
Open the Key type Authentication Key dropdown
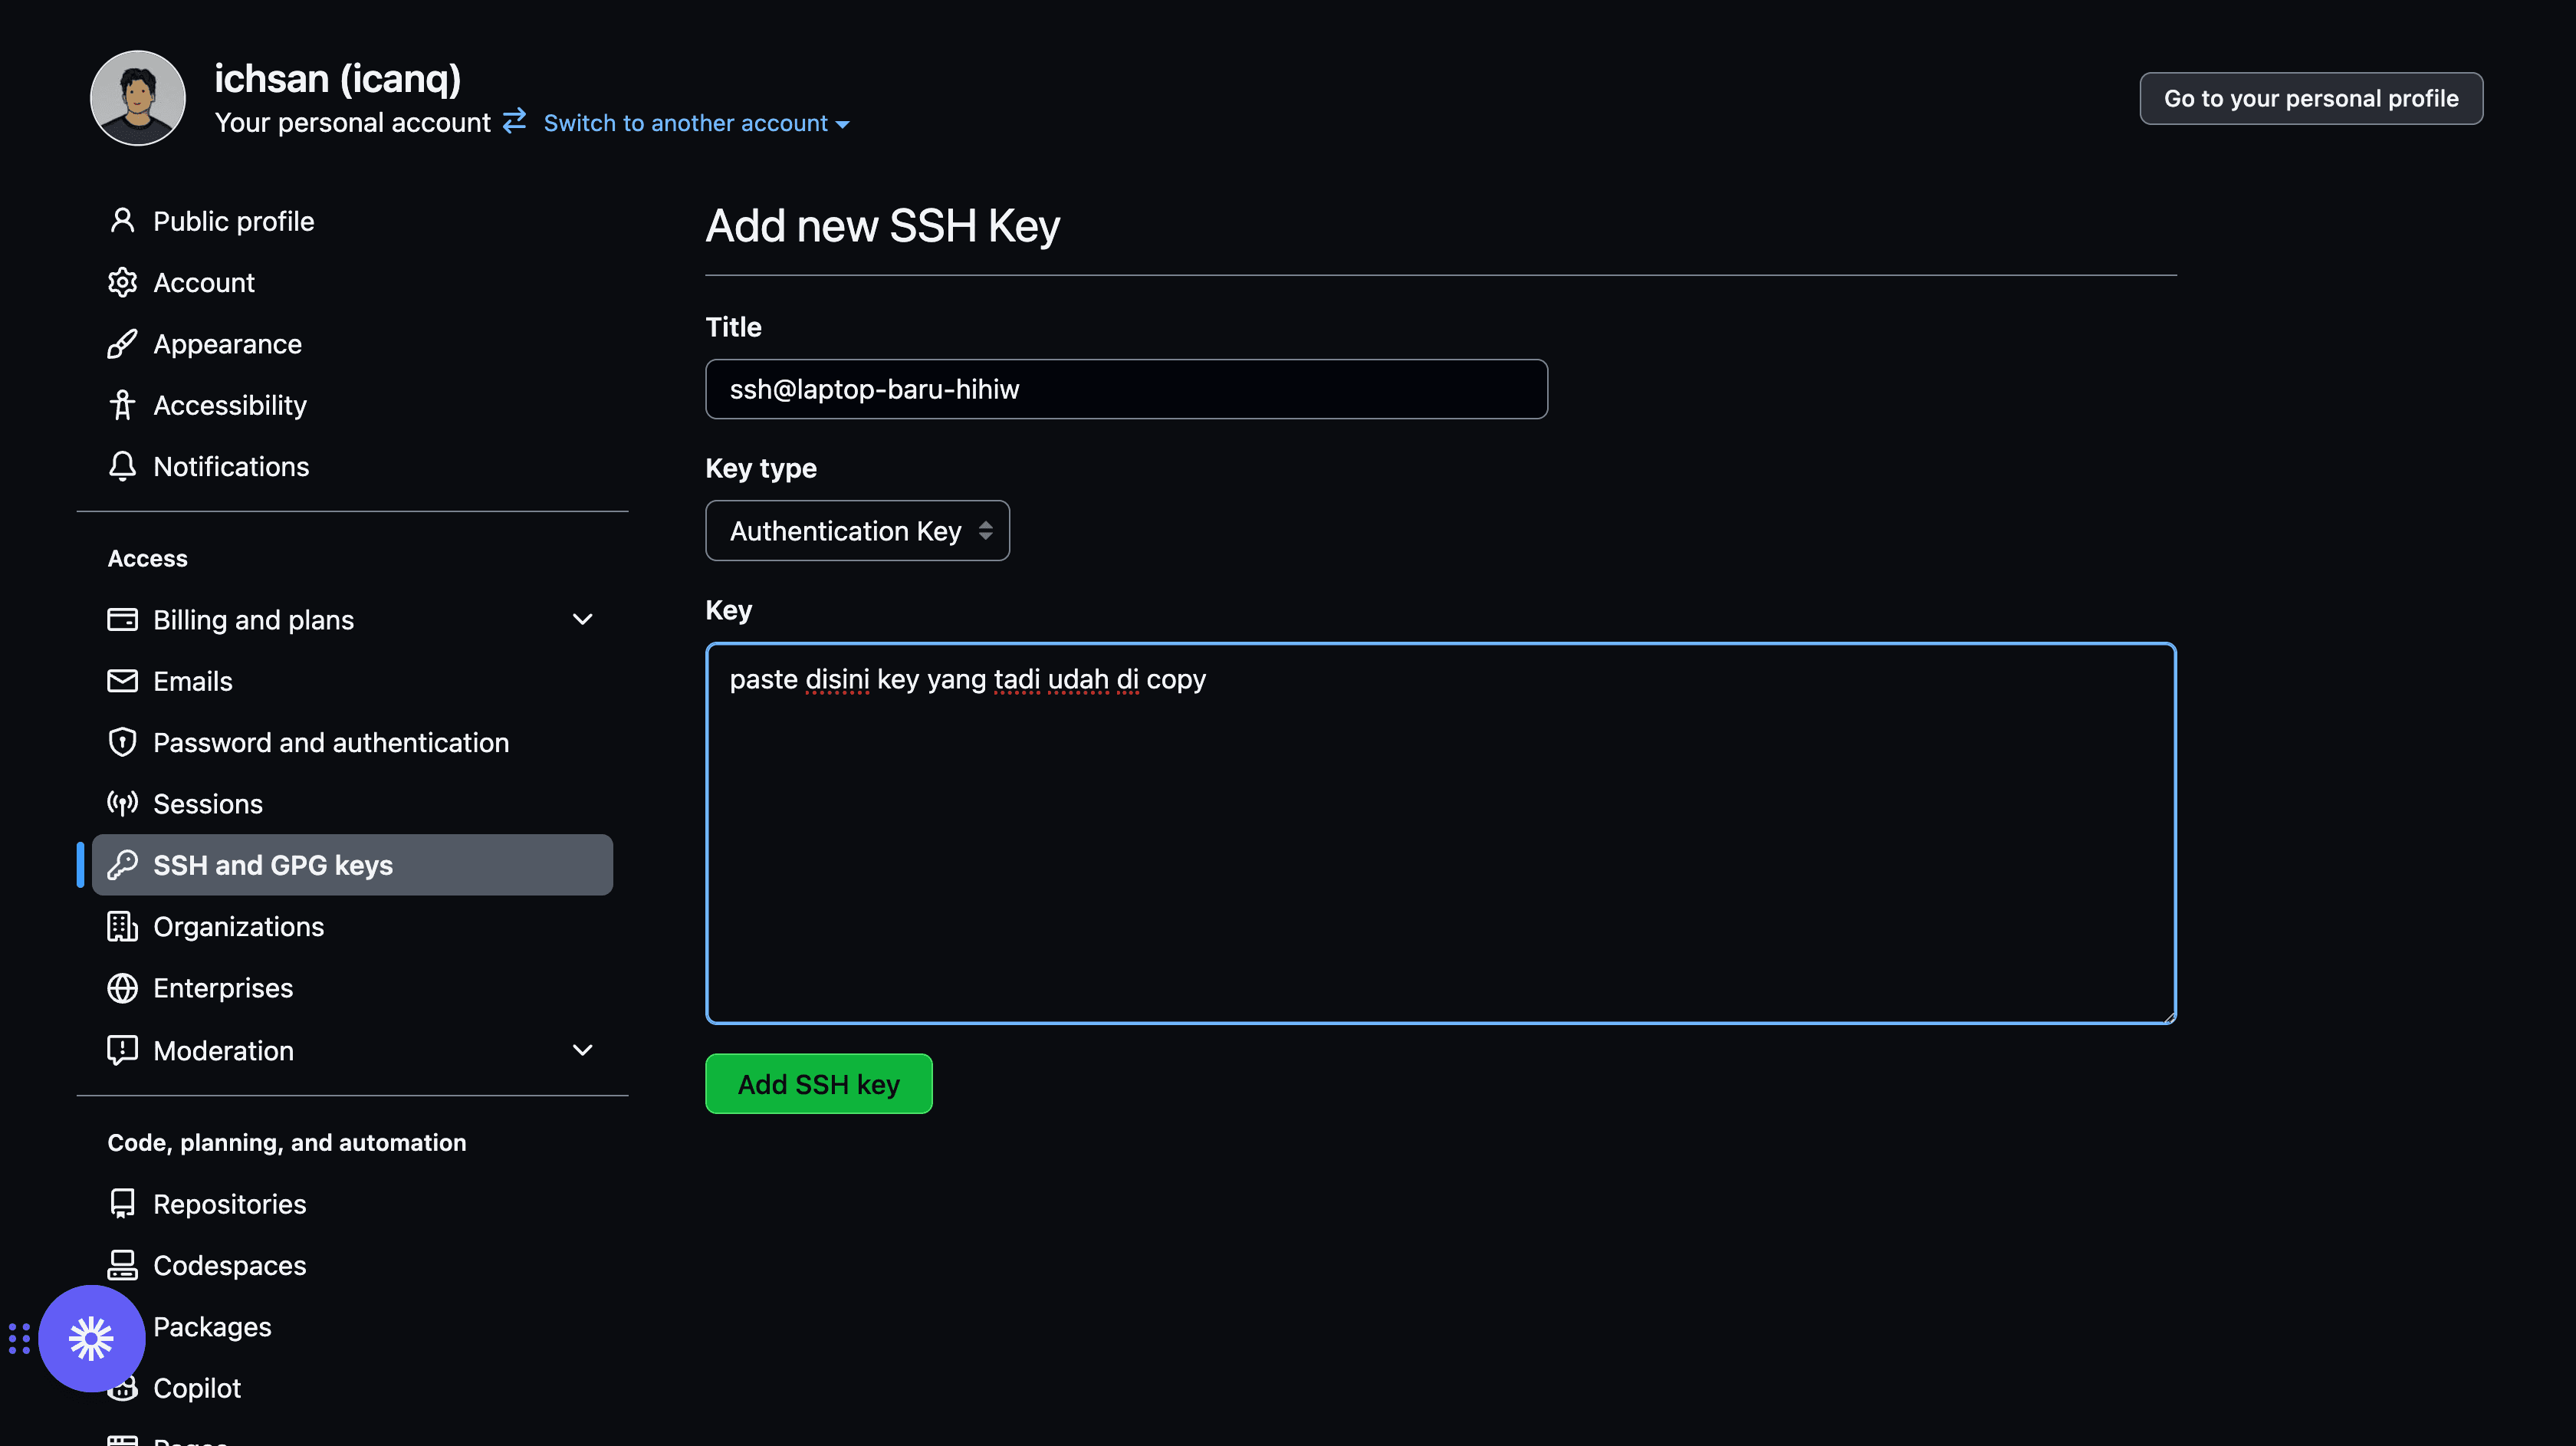point(857,531)
